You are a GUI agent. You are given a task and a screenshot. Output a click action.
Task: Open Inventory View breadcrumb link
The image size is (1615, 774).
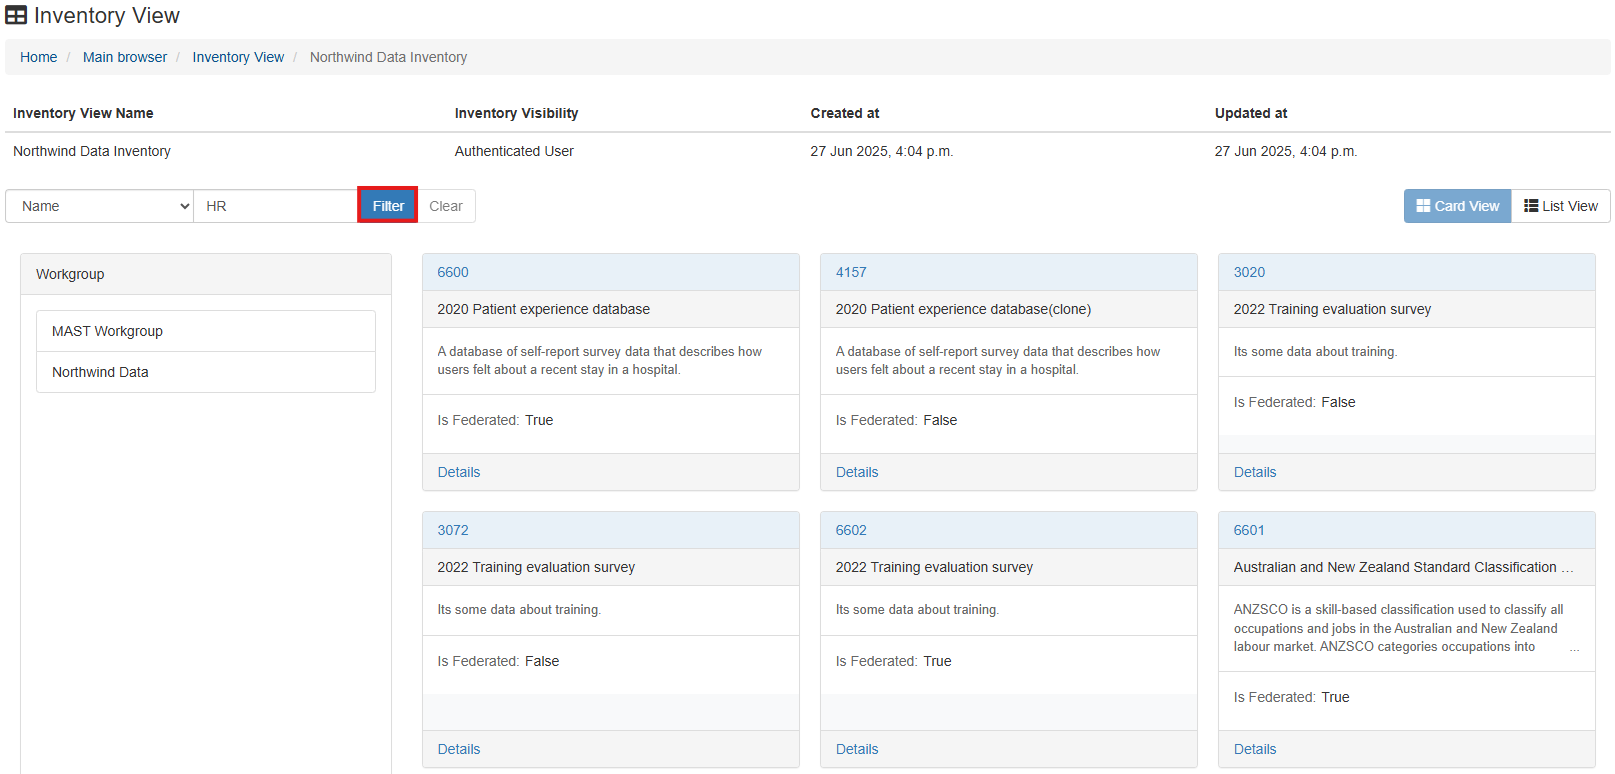(x=238, y=57)
